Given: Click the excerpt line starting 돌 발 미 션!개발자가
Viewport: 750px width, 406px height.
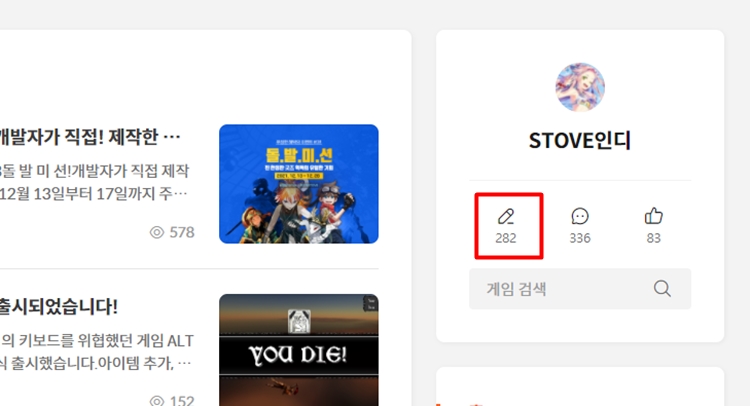Looking at the screenshot, I should 95,171.
